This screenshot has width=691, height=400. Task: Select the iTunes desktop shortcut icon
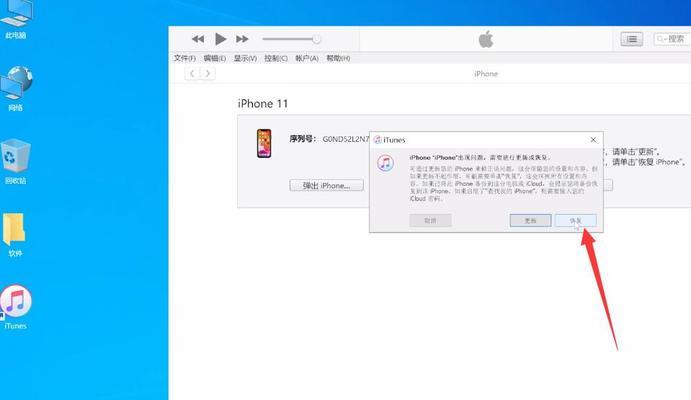point(16,307)
